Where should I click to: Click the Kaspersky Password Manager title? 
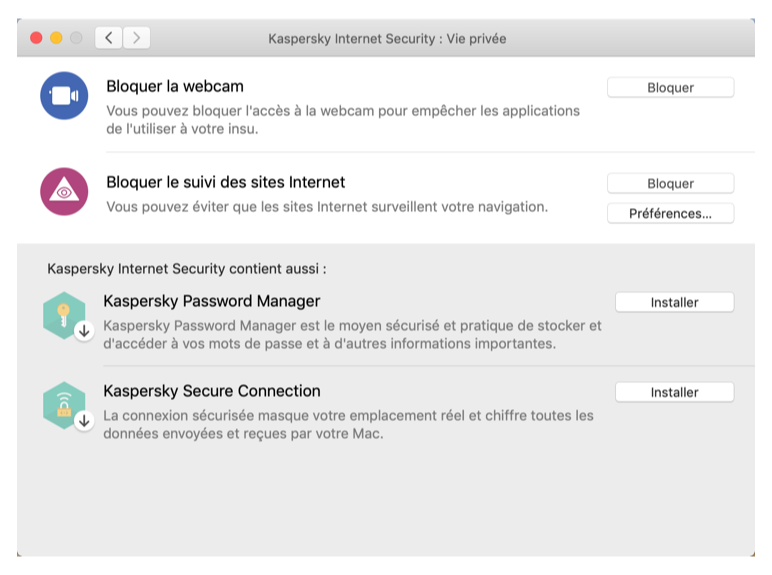(212, 301)
